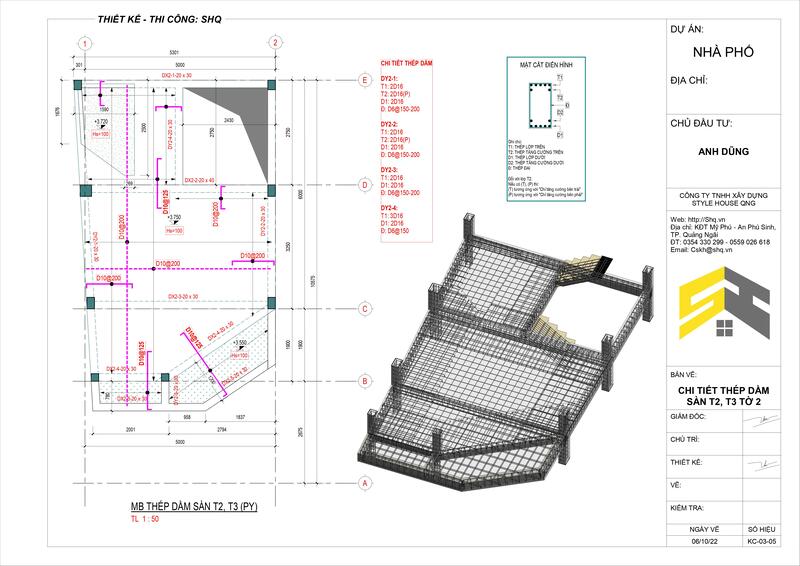
Task: Select beam label DX2-3-20 x 30
Action: click(183, 297)
